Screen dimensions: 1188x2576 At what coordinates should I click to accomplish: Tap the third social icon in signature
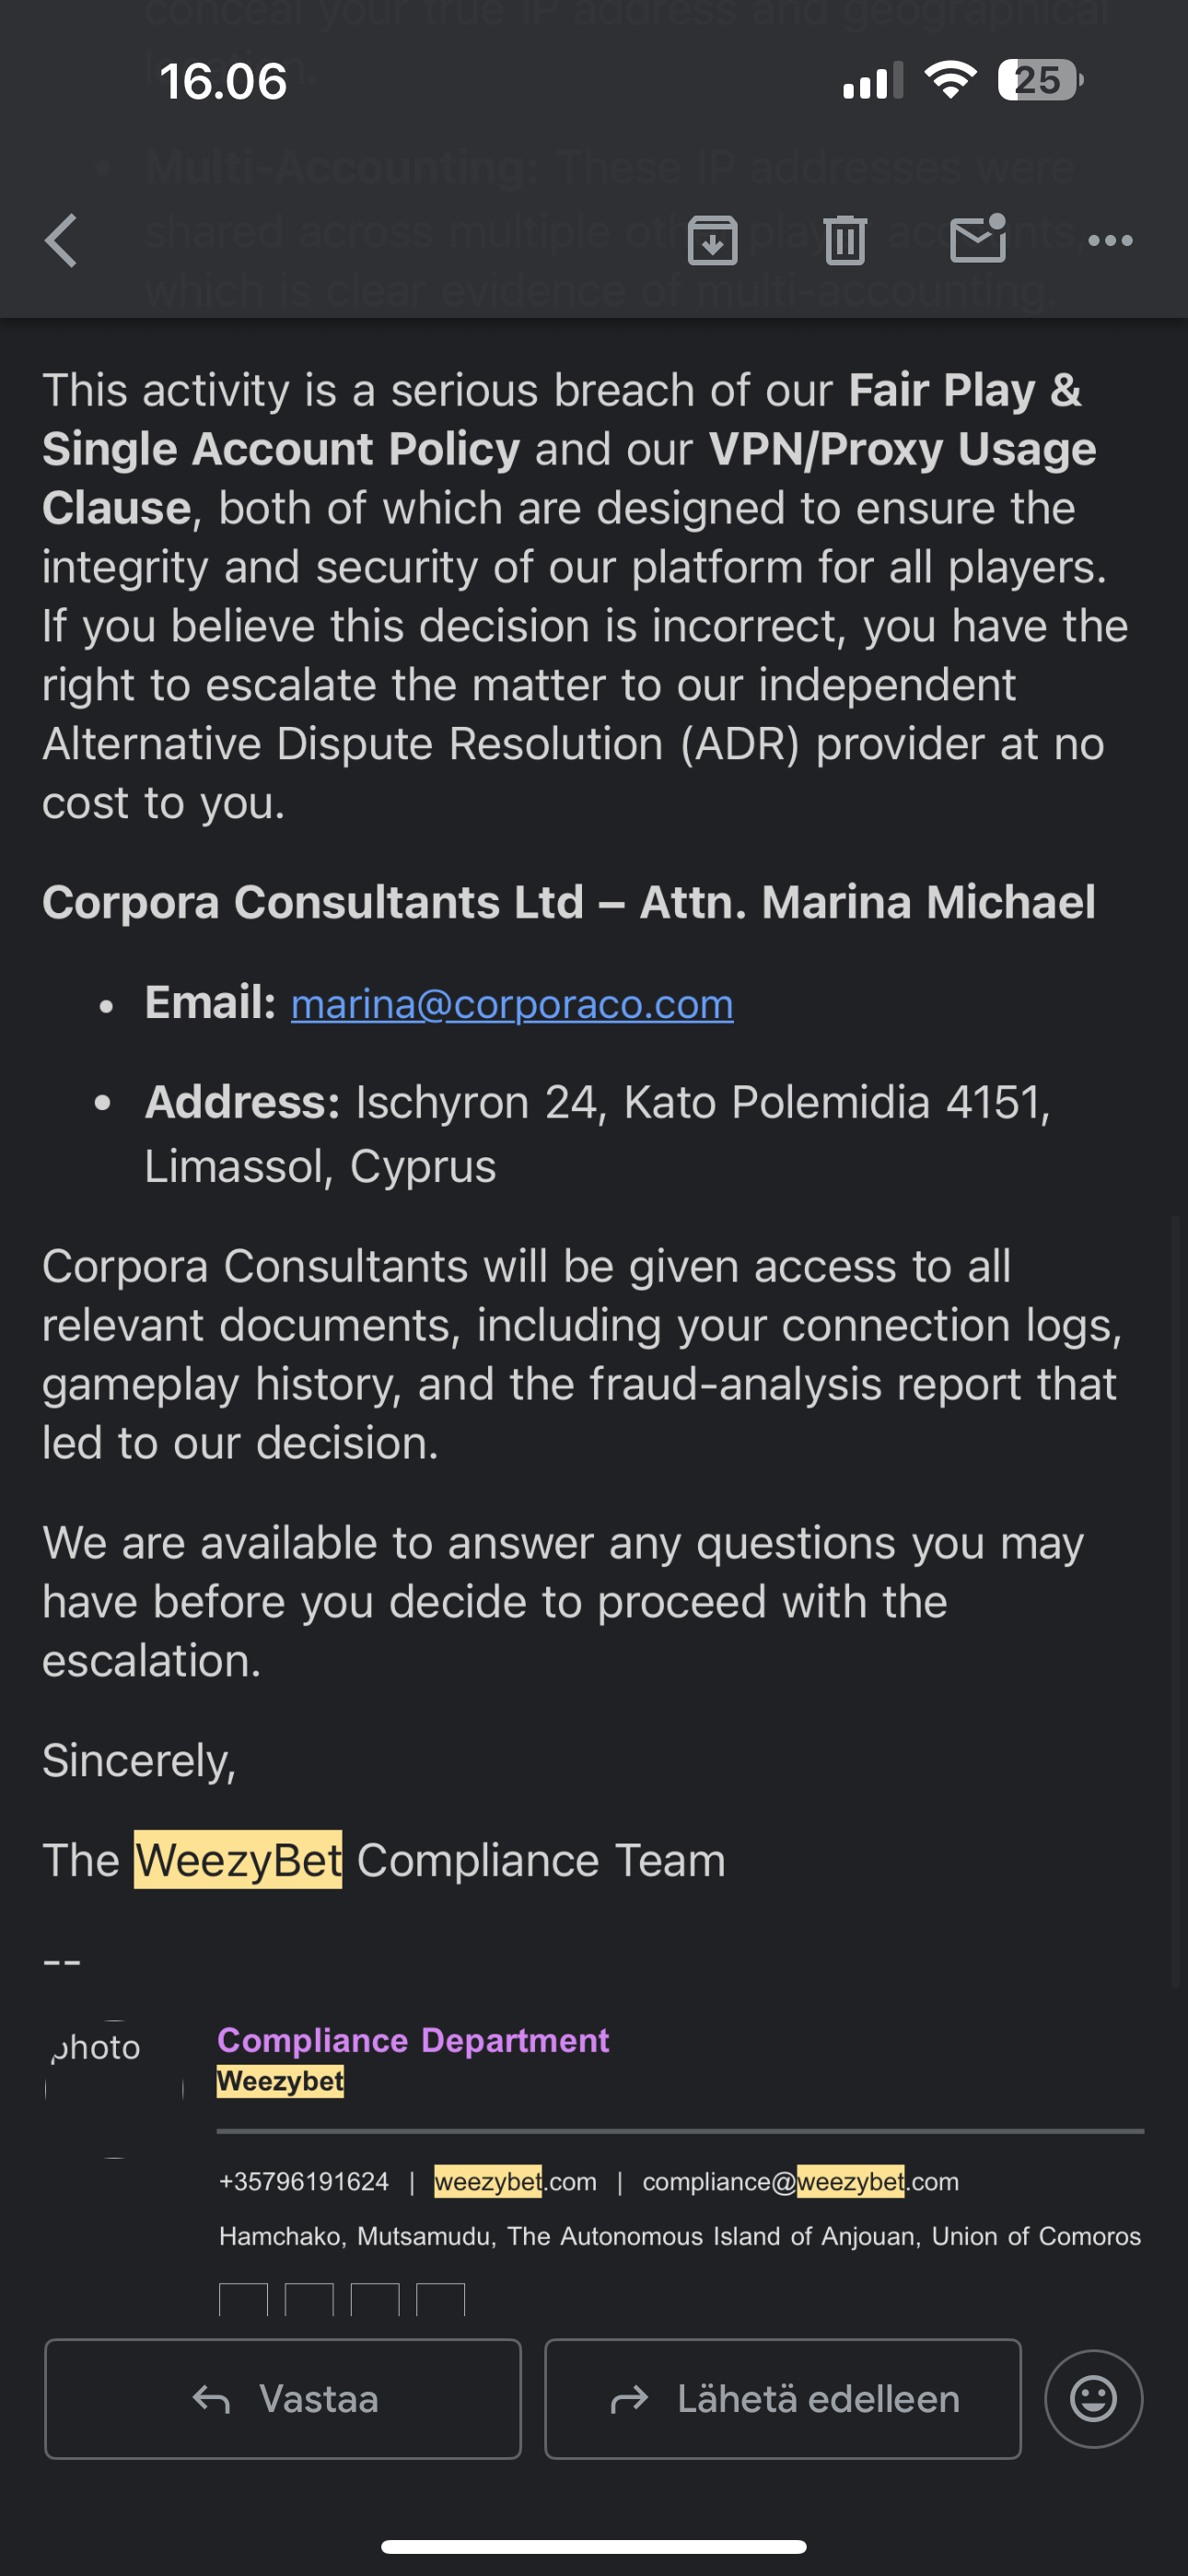coord(375,2299)
